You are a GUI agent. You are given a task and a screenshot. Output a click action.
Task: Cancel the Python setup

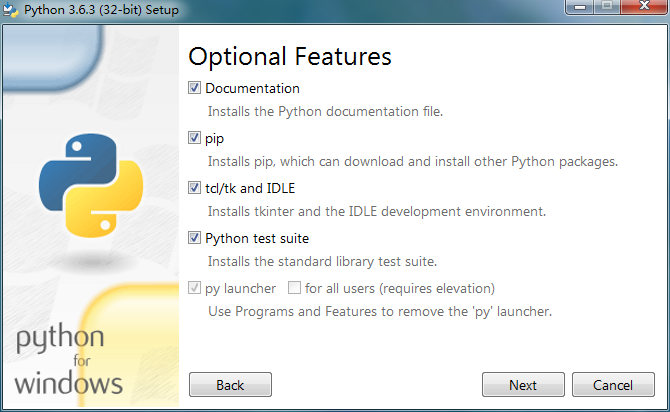pyautogui.click(x=613, y=385)
